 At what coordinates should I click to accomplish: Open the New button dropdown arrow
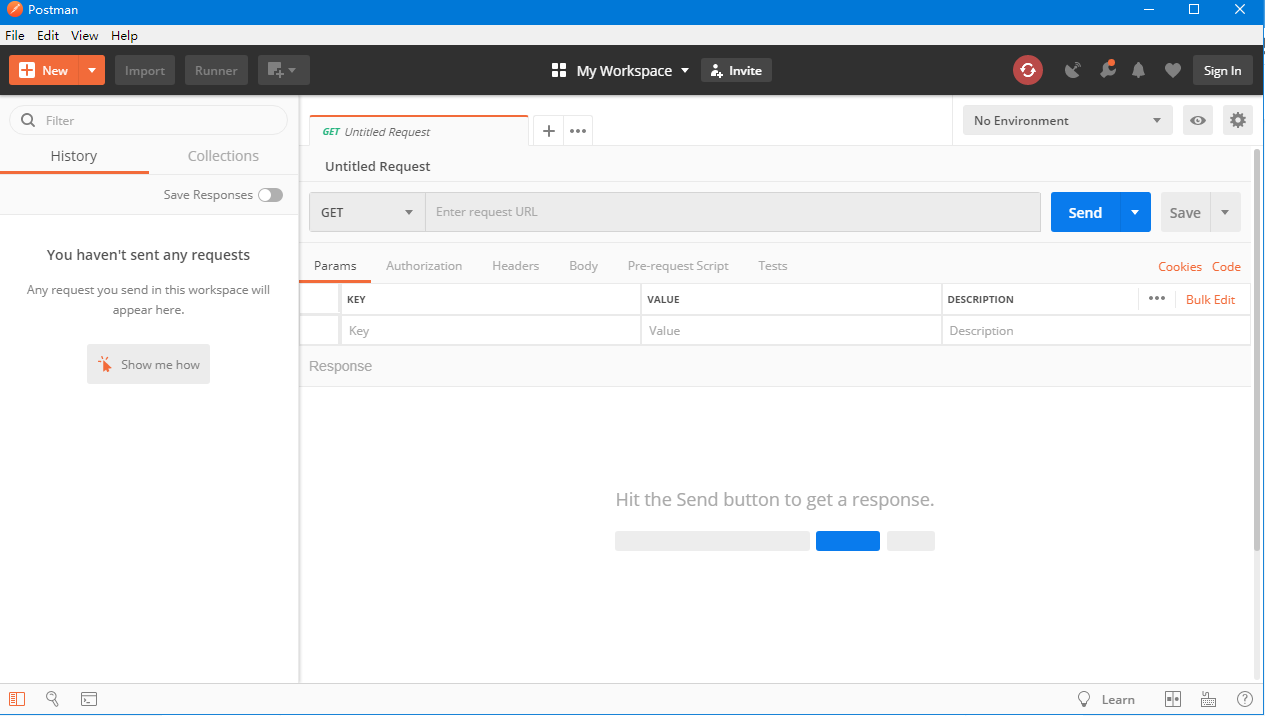[92, 70]
